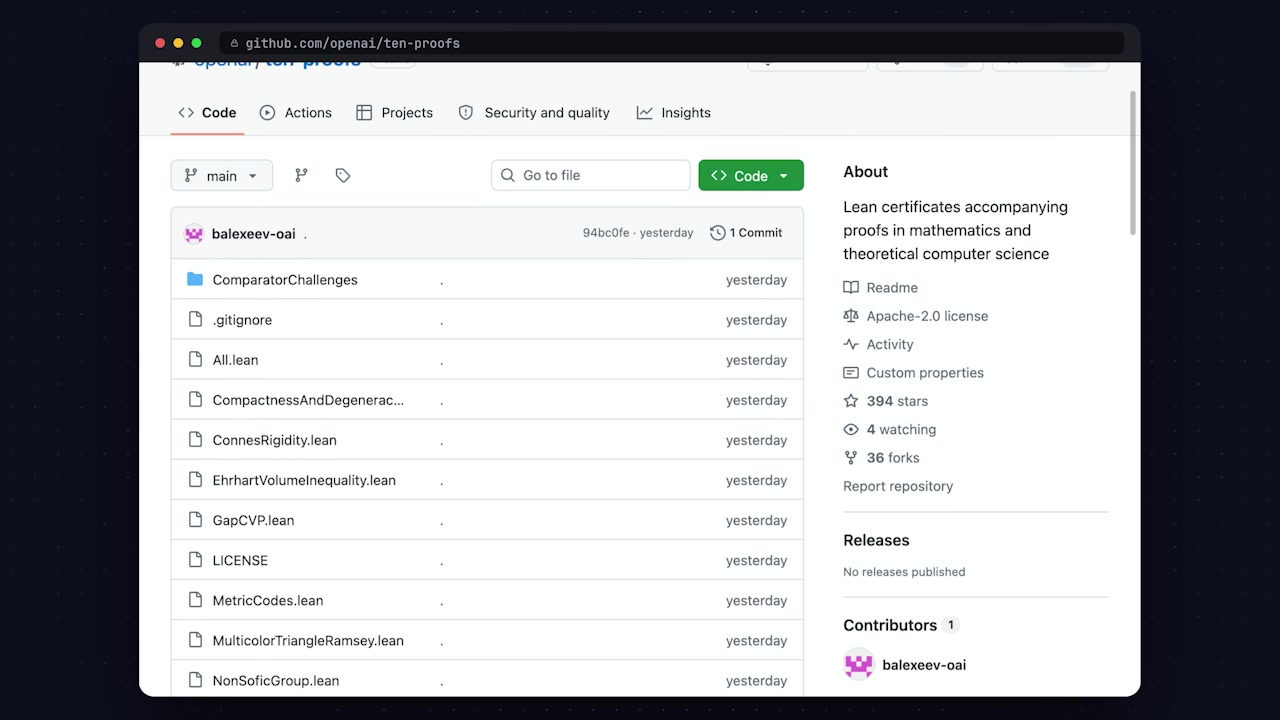View the 394 stars list
This screenshot has height=720, width=1280.
click(x=897, y=401)
